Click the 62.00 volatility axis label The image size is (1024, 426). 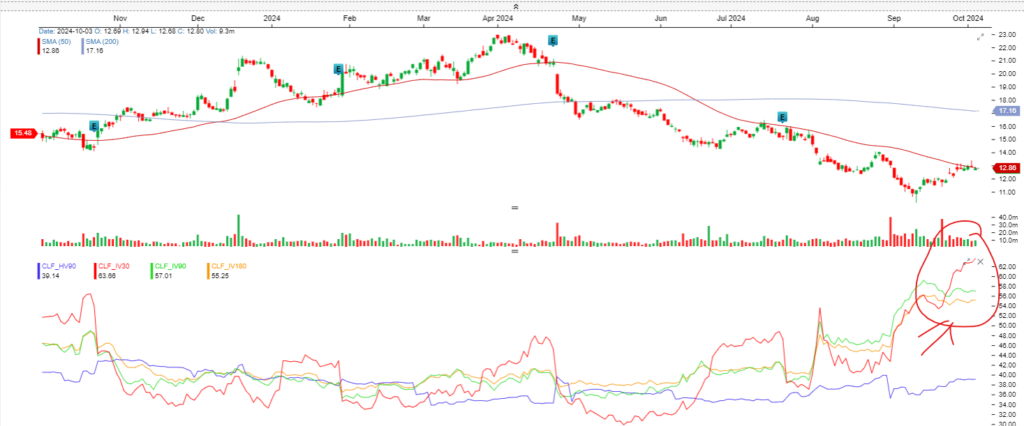pos(1006,267)
